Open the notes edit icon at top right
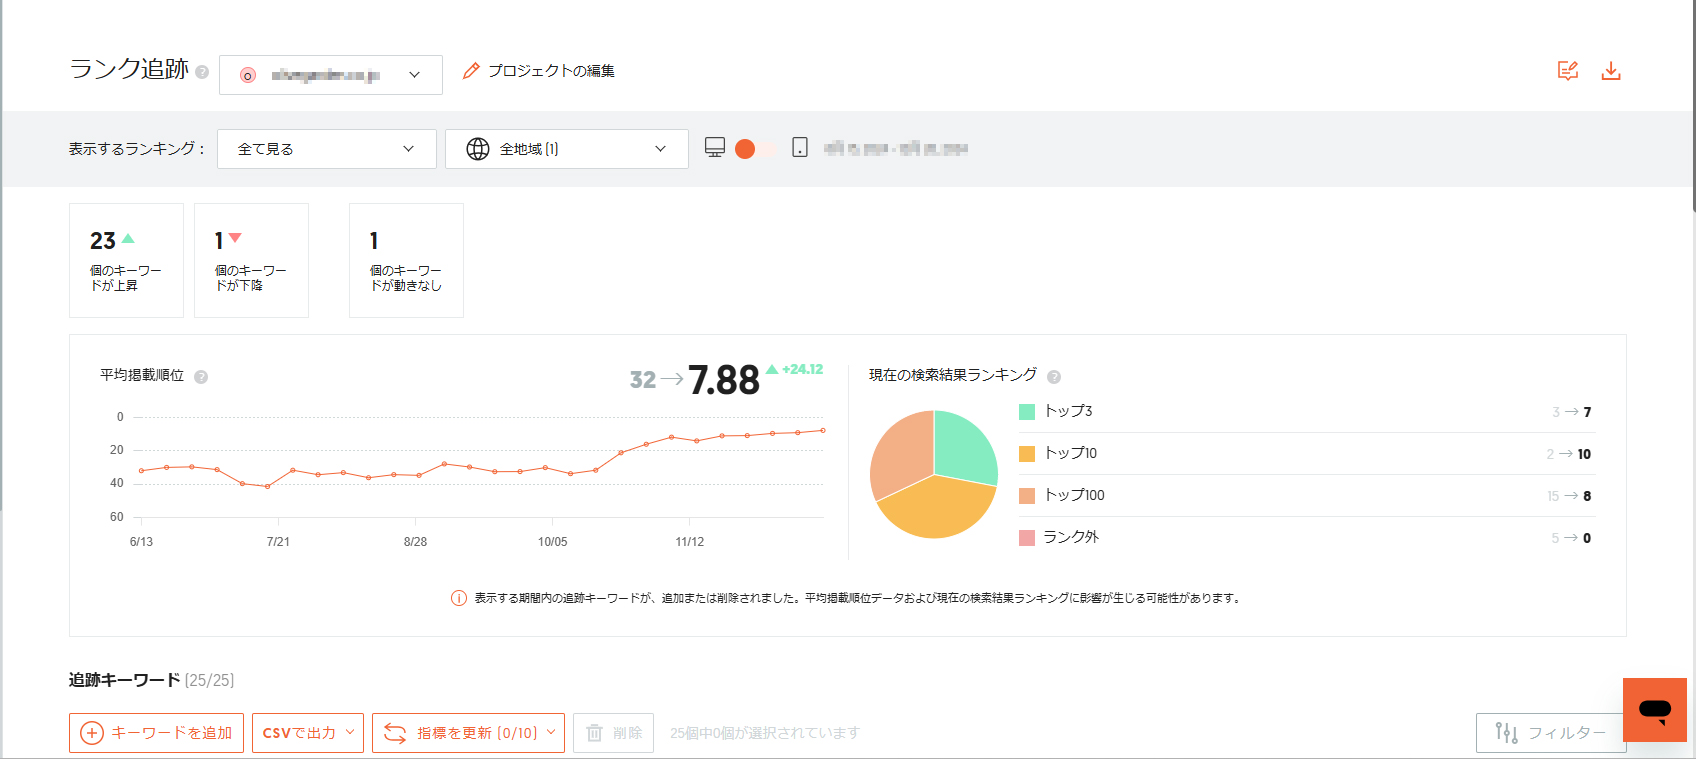Screen dimensions: 1696x759 coord(1568,70)
